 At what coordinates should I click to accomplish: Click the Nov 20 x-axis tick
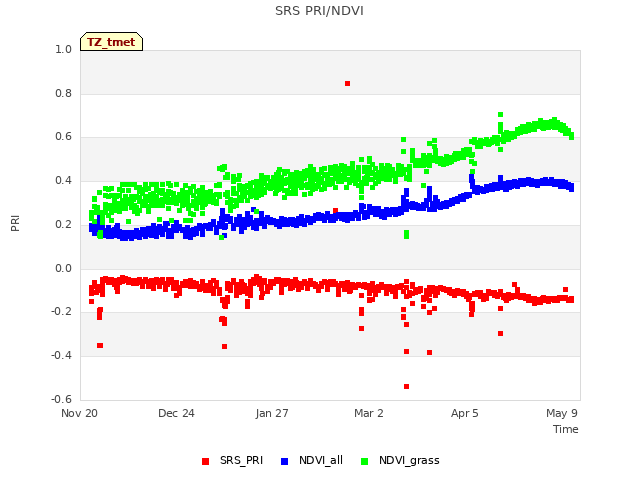click(79, 413)
